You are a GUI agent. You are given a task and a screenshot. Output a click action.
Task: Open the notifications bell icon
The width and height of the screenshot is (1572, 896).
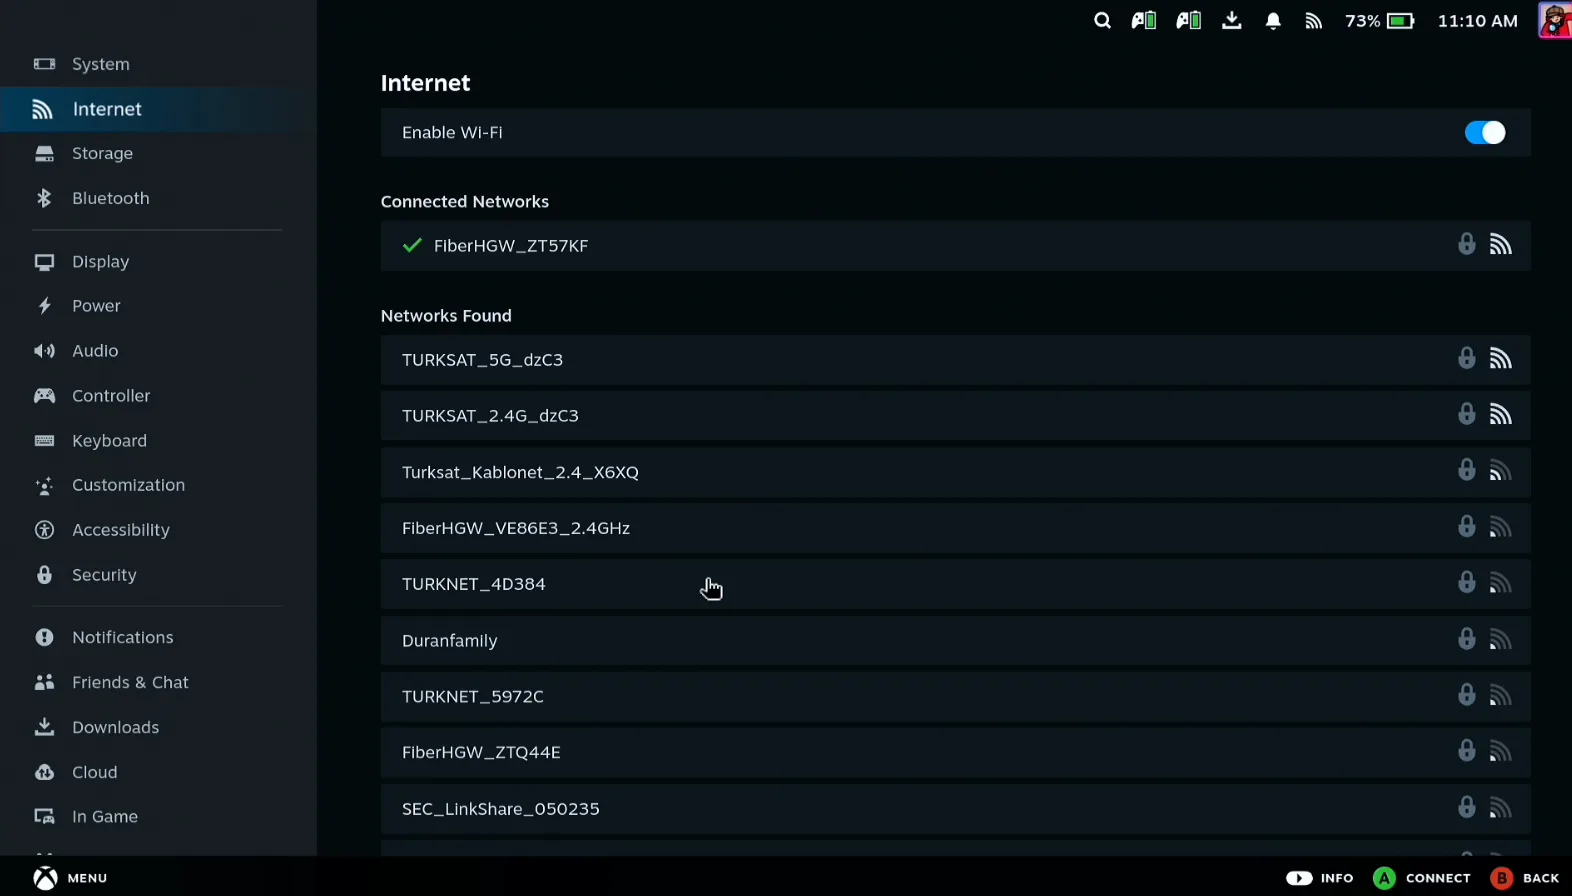[x=1273, y=21]
